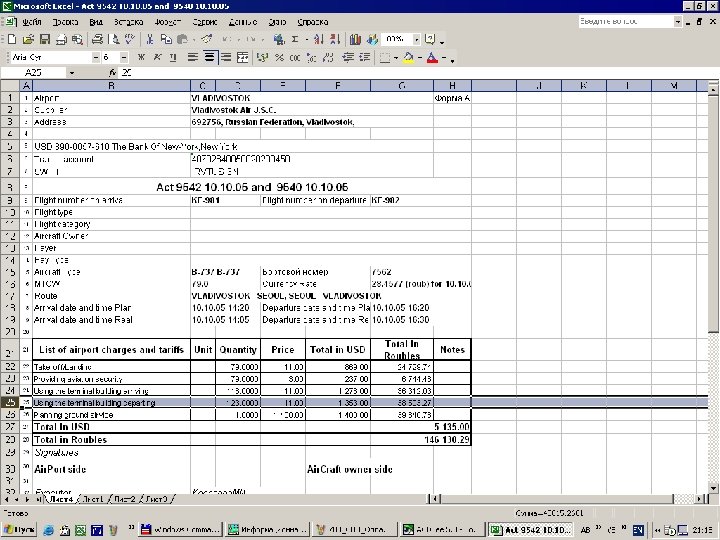Apply percent style to the cell
Image resolution: width=720 pixels, height=540 pixels.
[279, 57]
